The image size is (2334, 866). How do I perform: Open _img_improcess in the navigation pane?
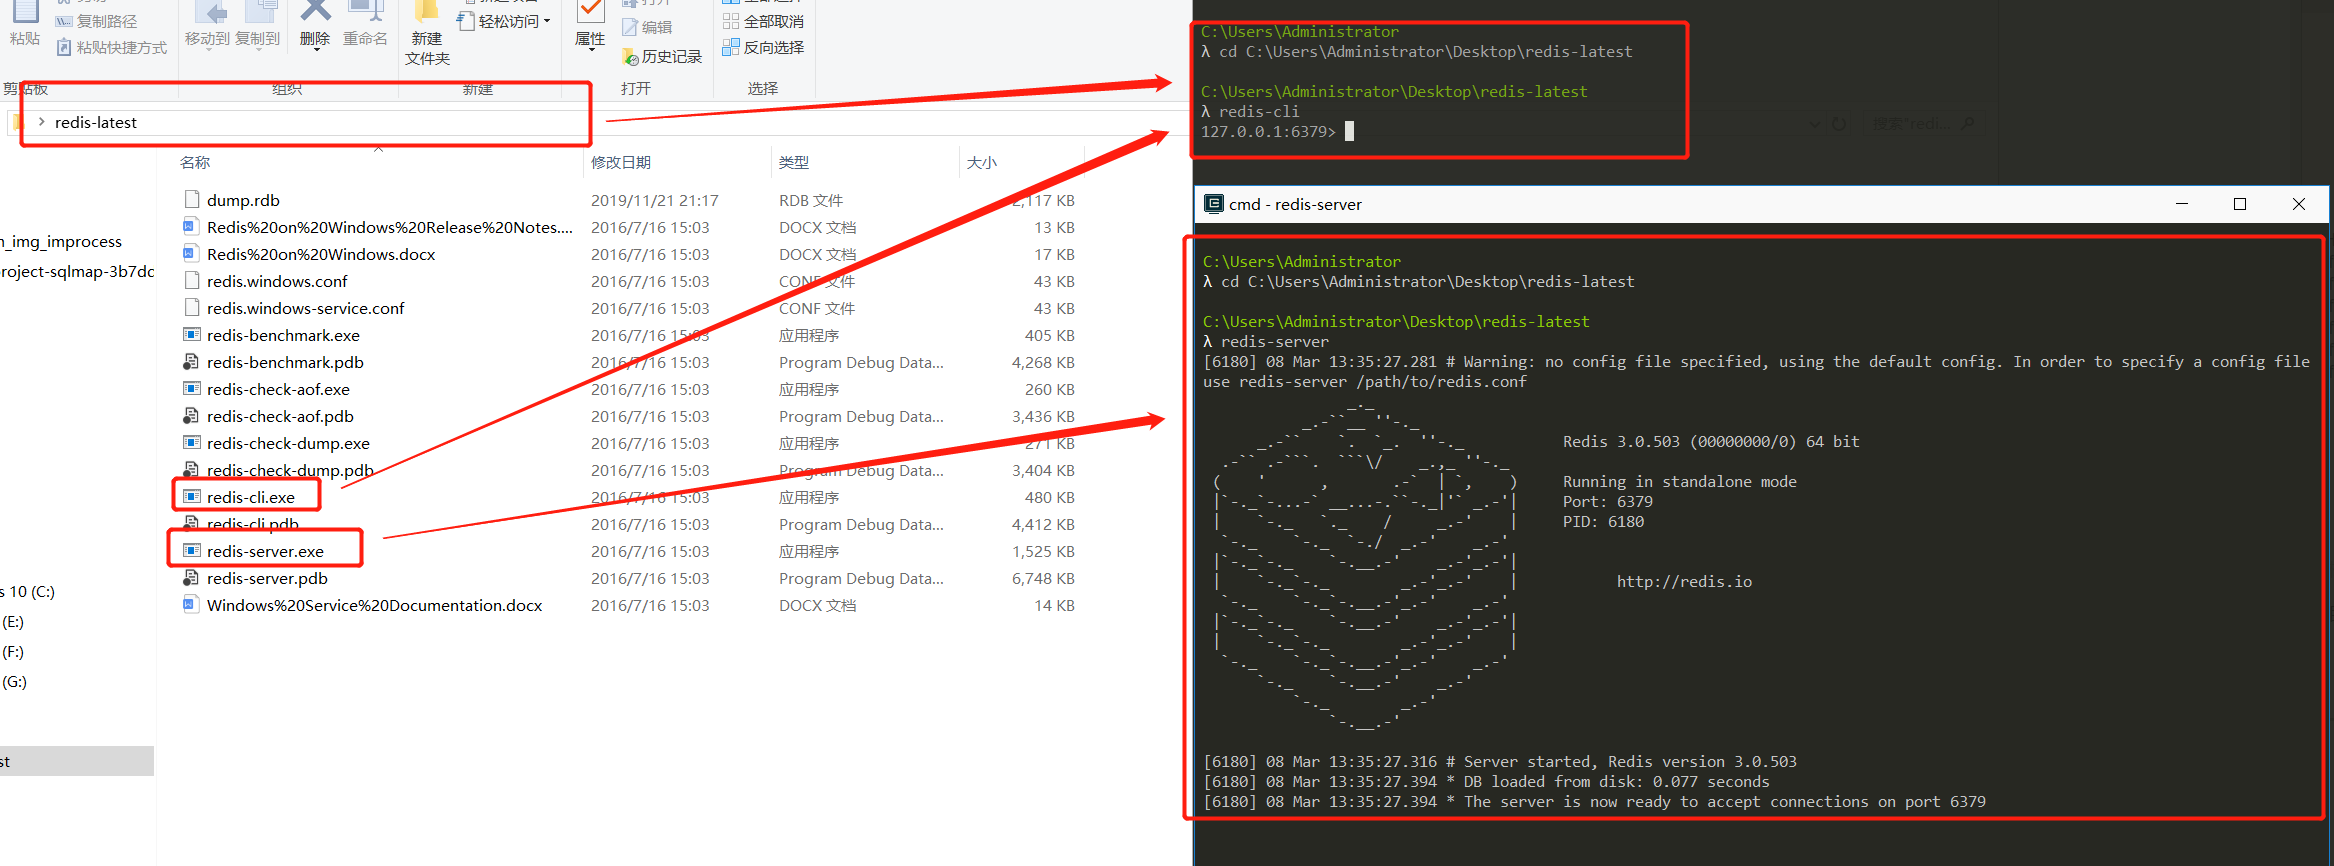pyautogui.click(x=61, y=242)
